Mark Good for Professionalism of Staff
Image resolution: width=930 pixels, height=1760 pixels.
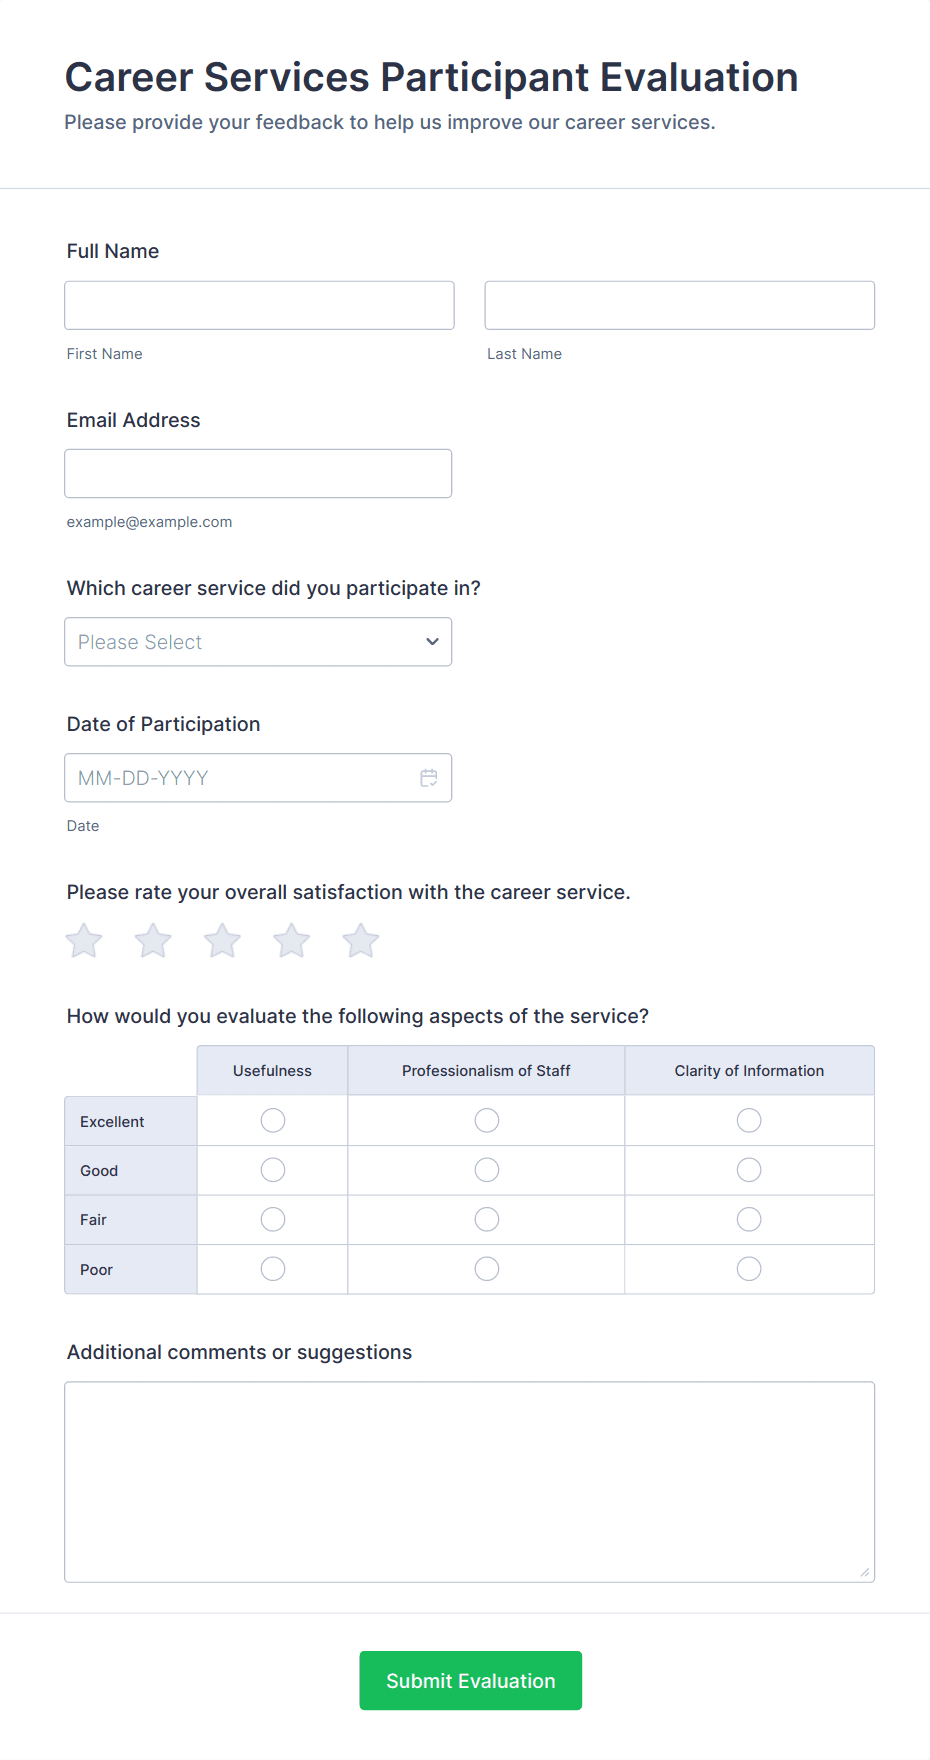[x=486, y=1169]
